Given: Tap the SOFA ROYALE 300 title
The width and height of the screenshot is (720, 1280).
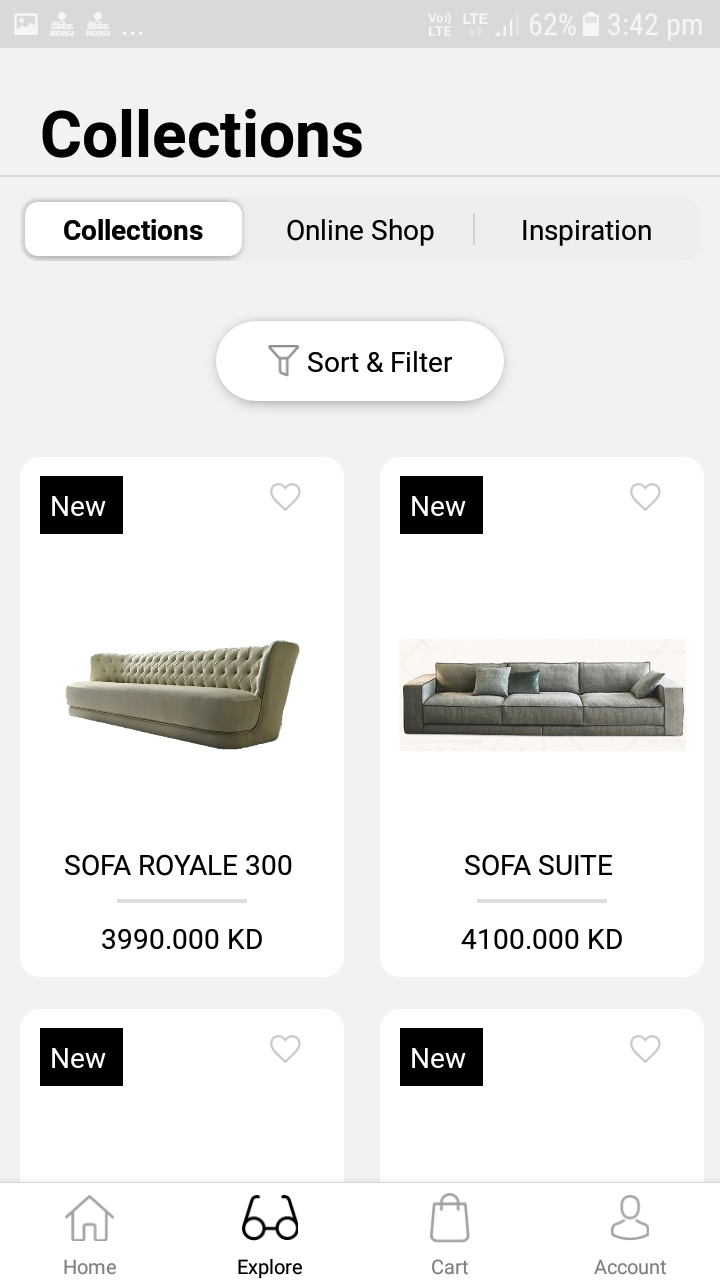Looking at the screenshot, I should [178, 865].
